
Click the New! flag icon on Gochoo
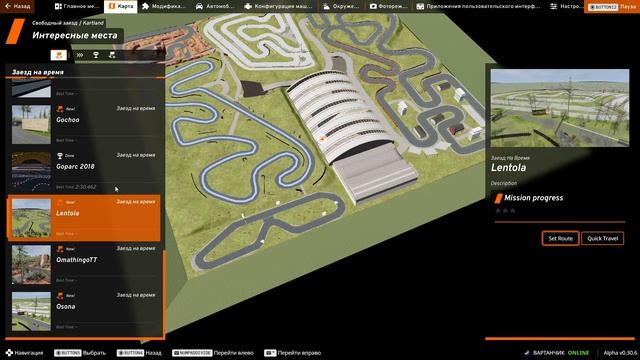(60, 109)
